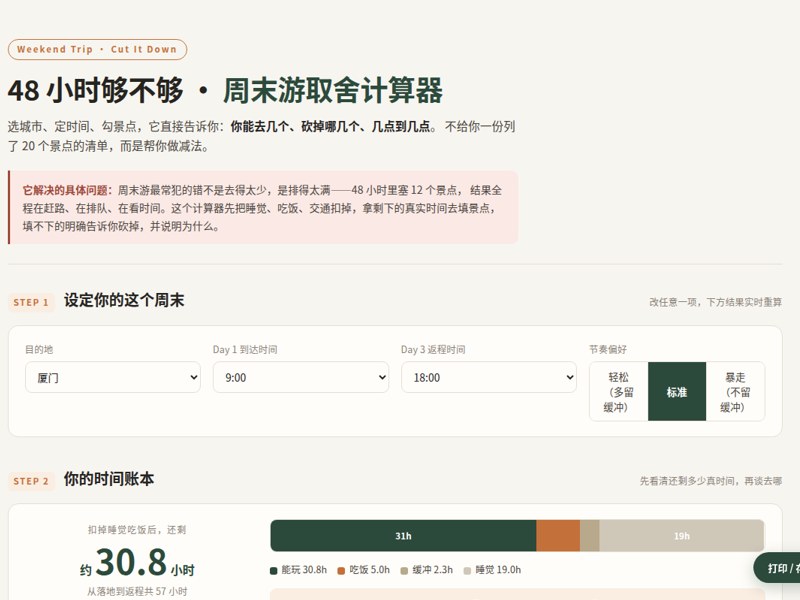
Task: Click the 吃饭 5.0h legend entry
Action: point(364,570)
